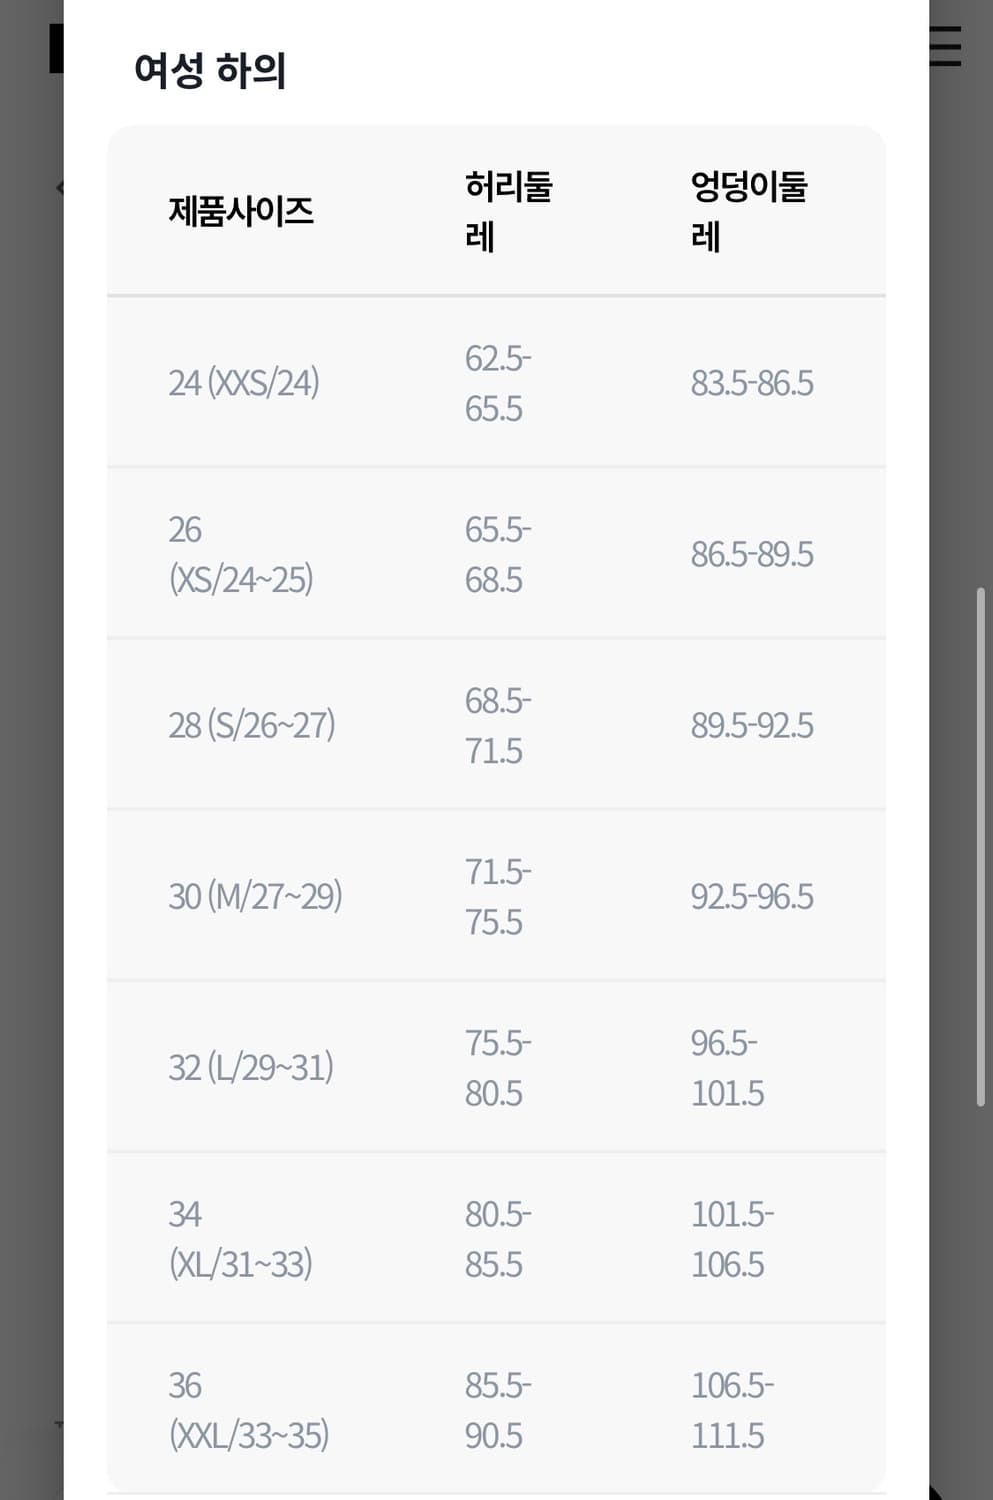Click the 제품사이즈 column header
The width and height of the screenshot is (993, 1500).
click(x=241, y=211)
